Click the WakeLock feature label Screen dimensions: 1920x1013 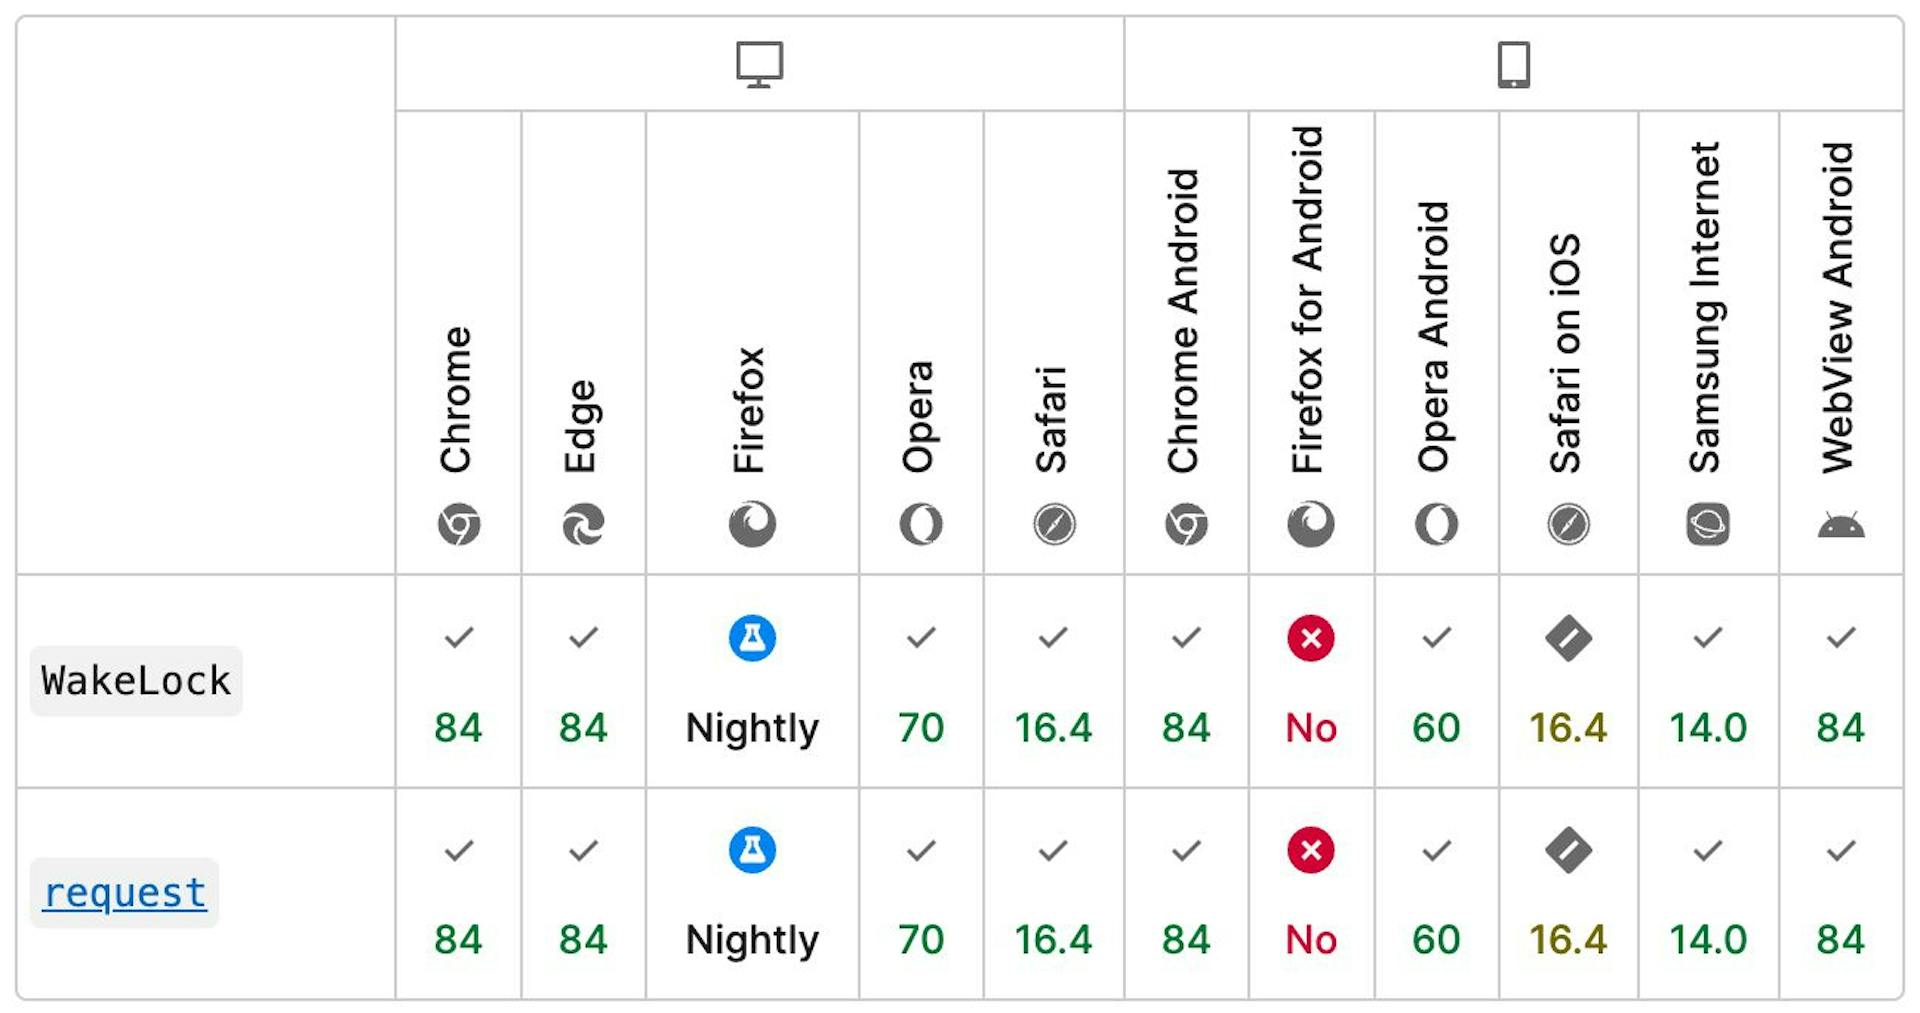coord(136,681)
